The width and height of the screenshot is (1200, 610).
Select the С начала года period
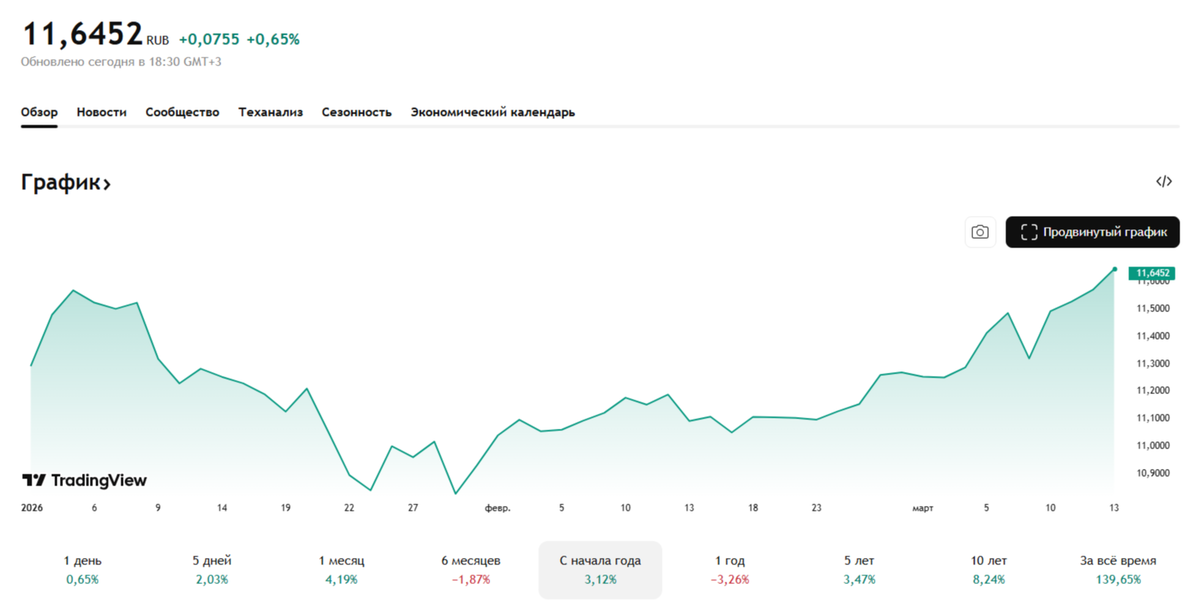(x=600, y=570)
